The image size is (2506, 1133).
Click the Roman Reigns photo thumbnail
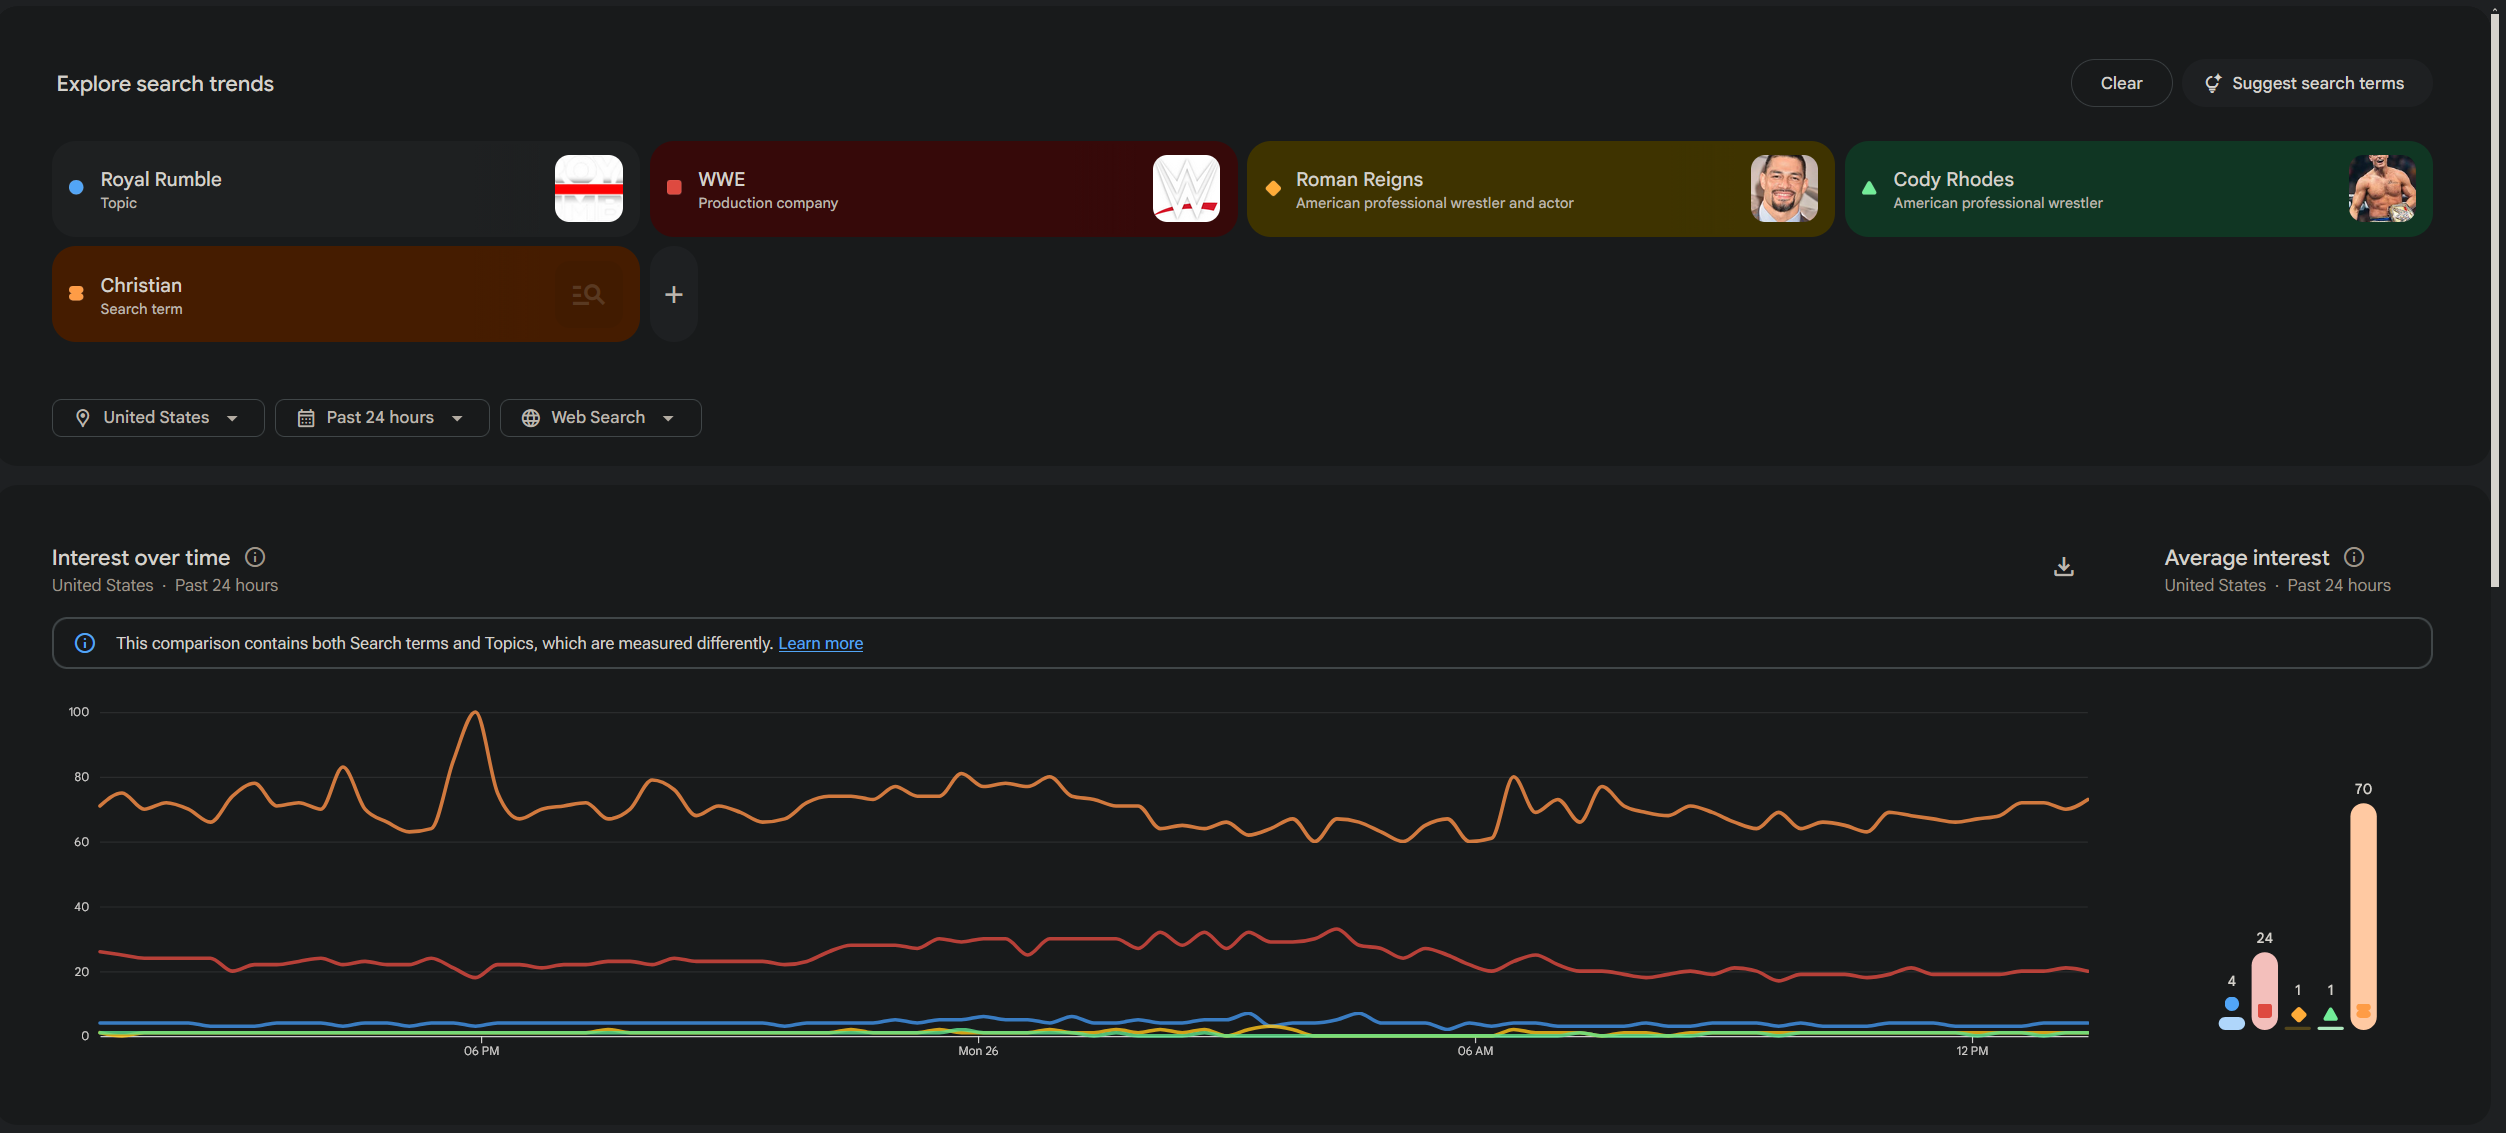(1783, 189)
